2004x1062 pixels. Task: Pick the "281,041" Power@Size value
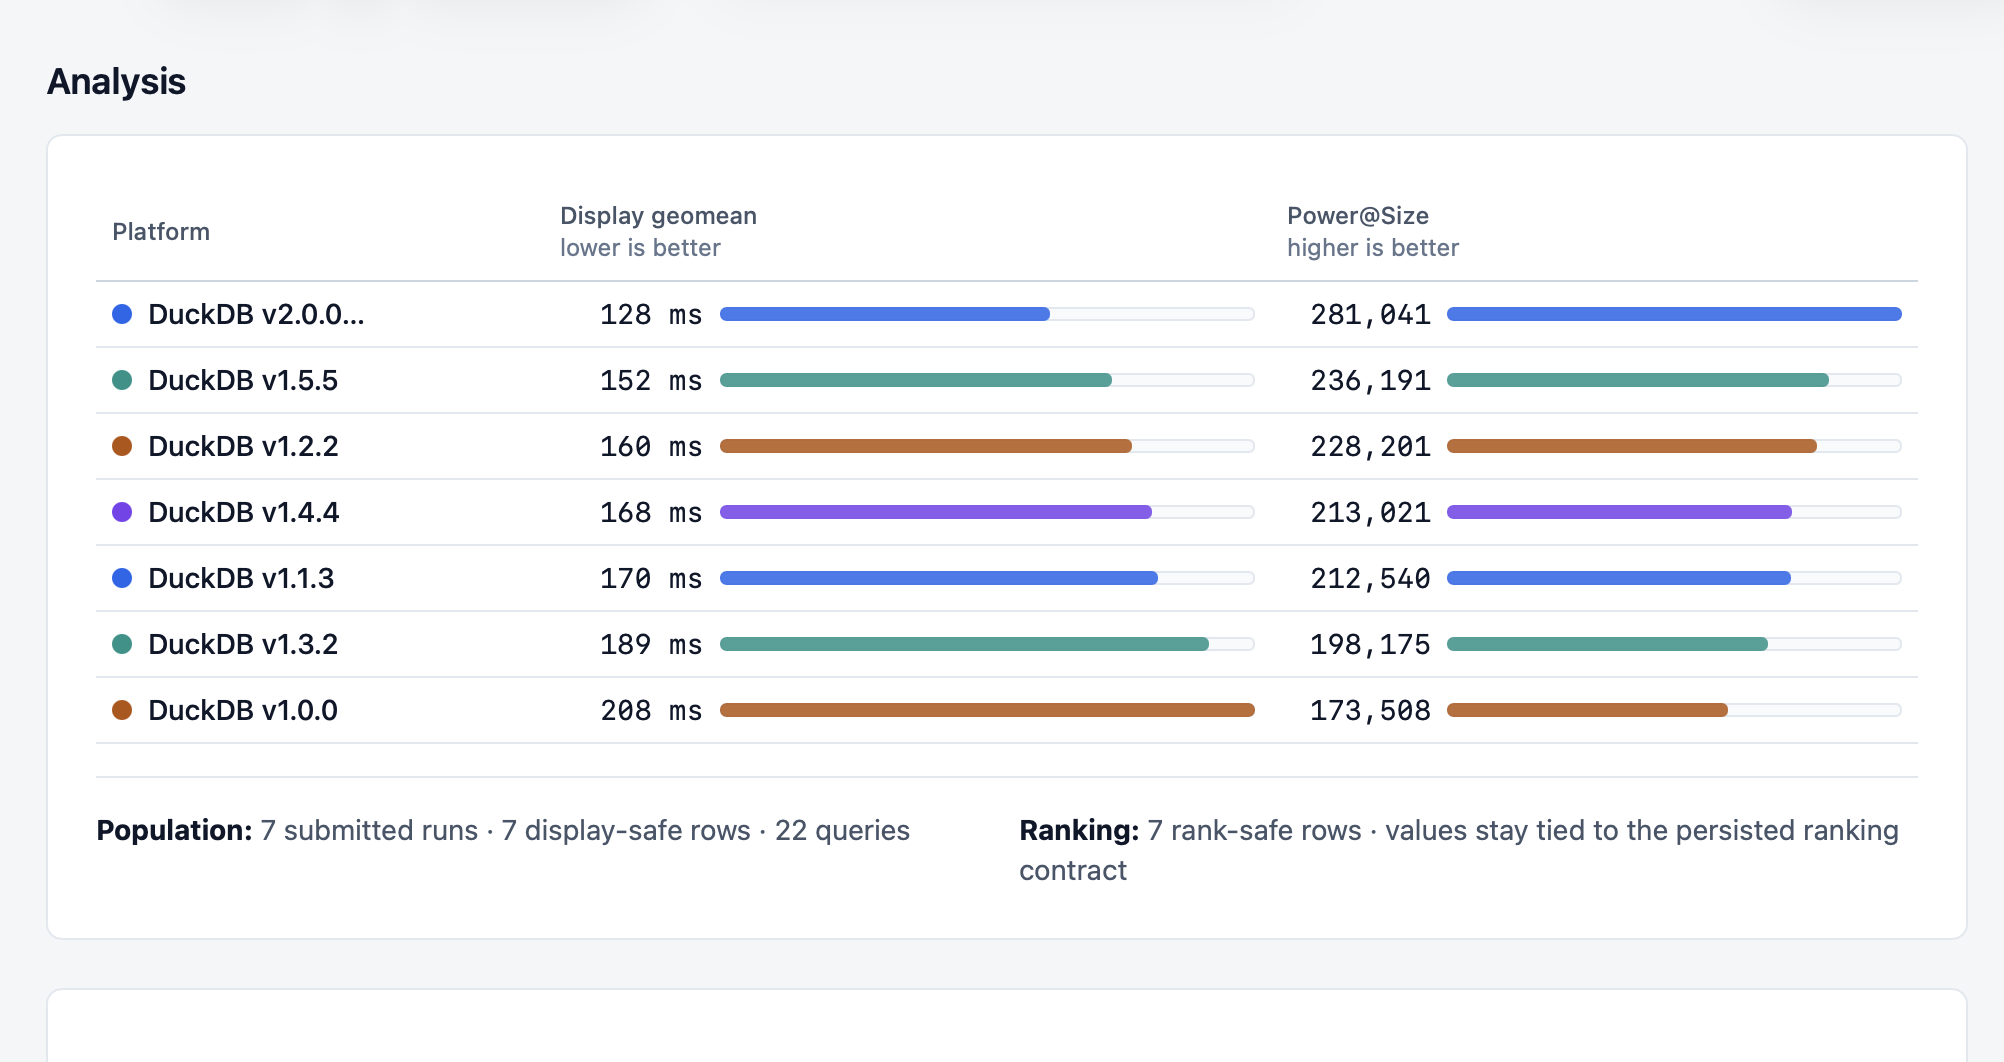[1370, 314]
